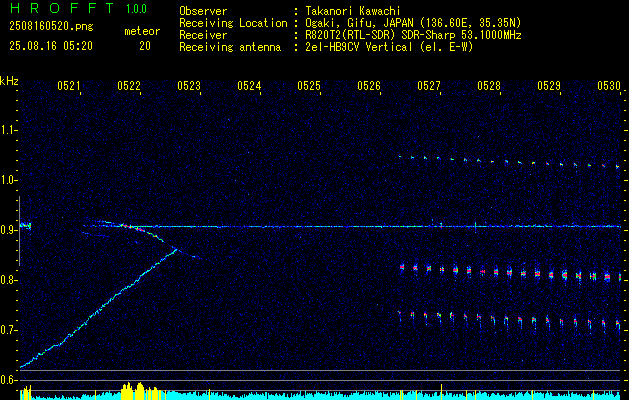Click the 0529 time axis label
This screenshot has height=400, width=629.
coord(549,85)
